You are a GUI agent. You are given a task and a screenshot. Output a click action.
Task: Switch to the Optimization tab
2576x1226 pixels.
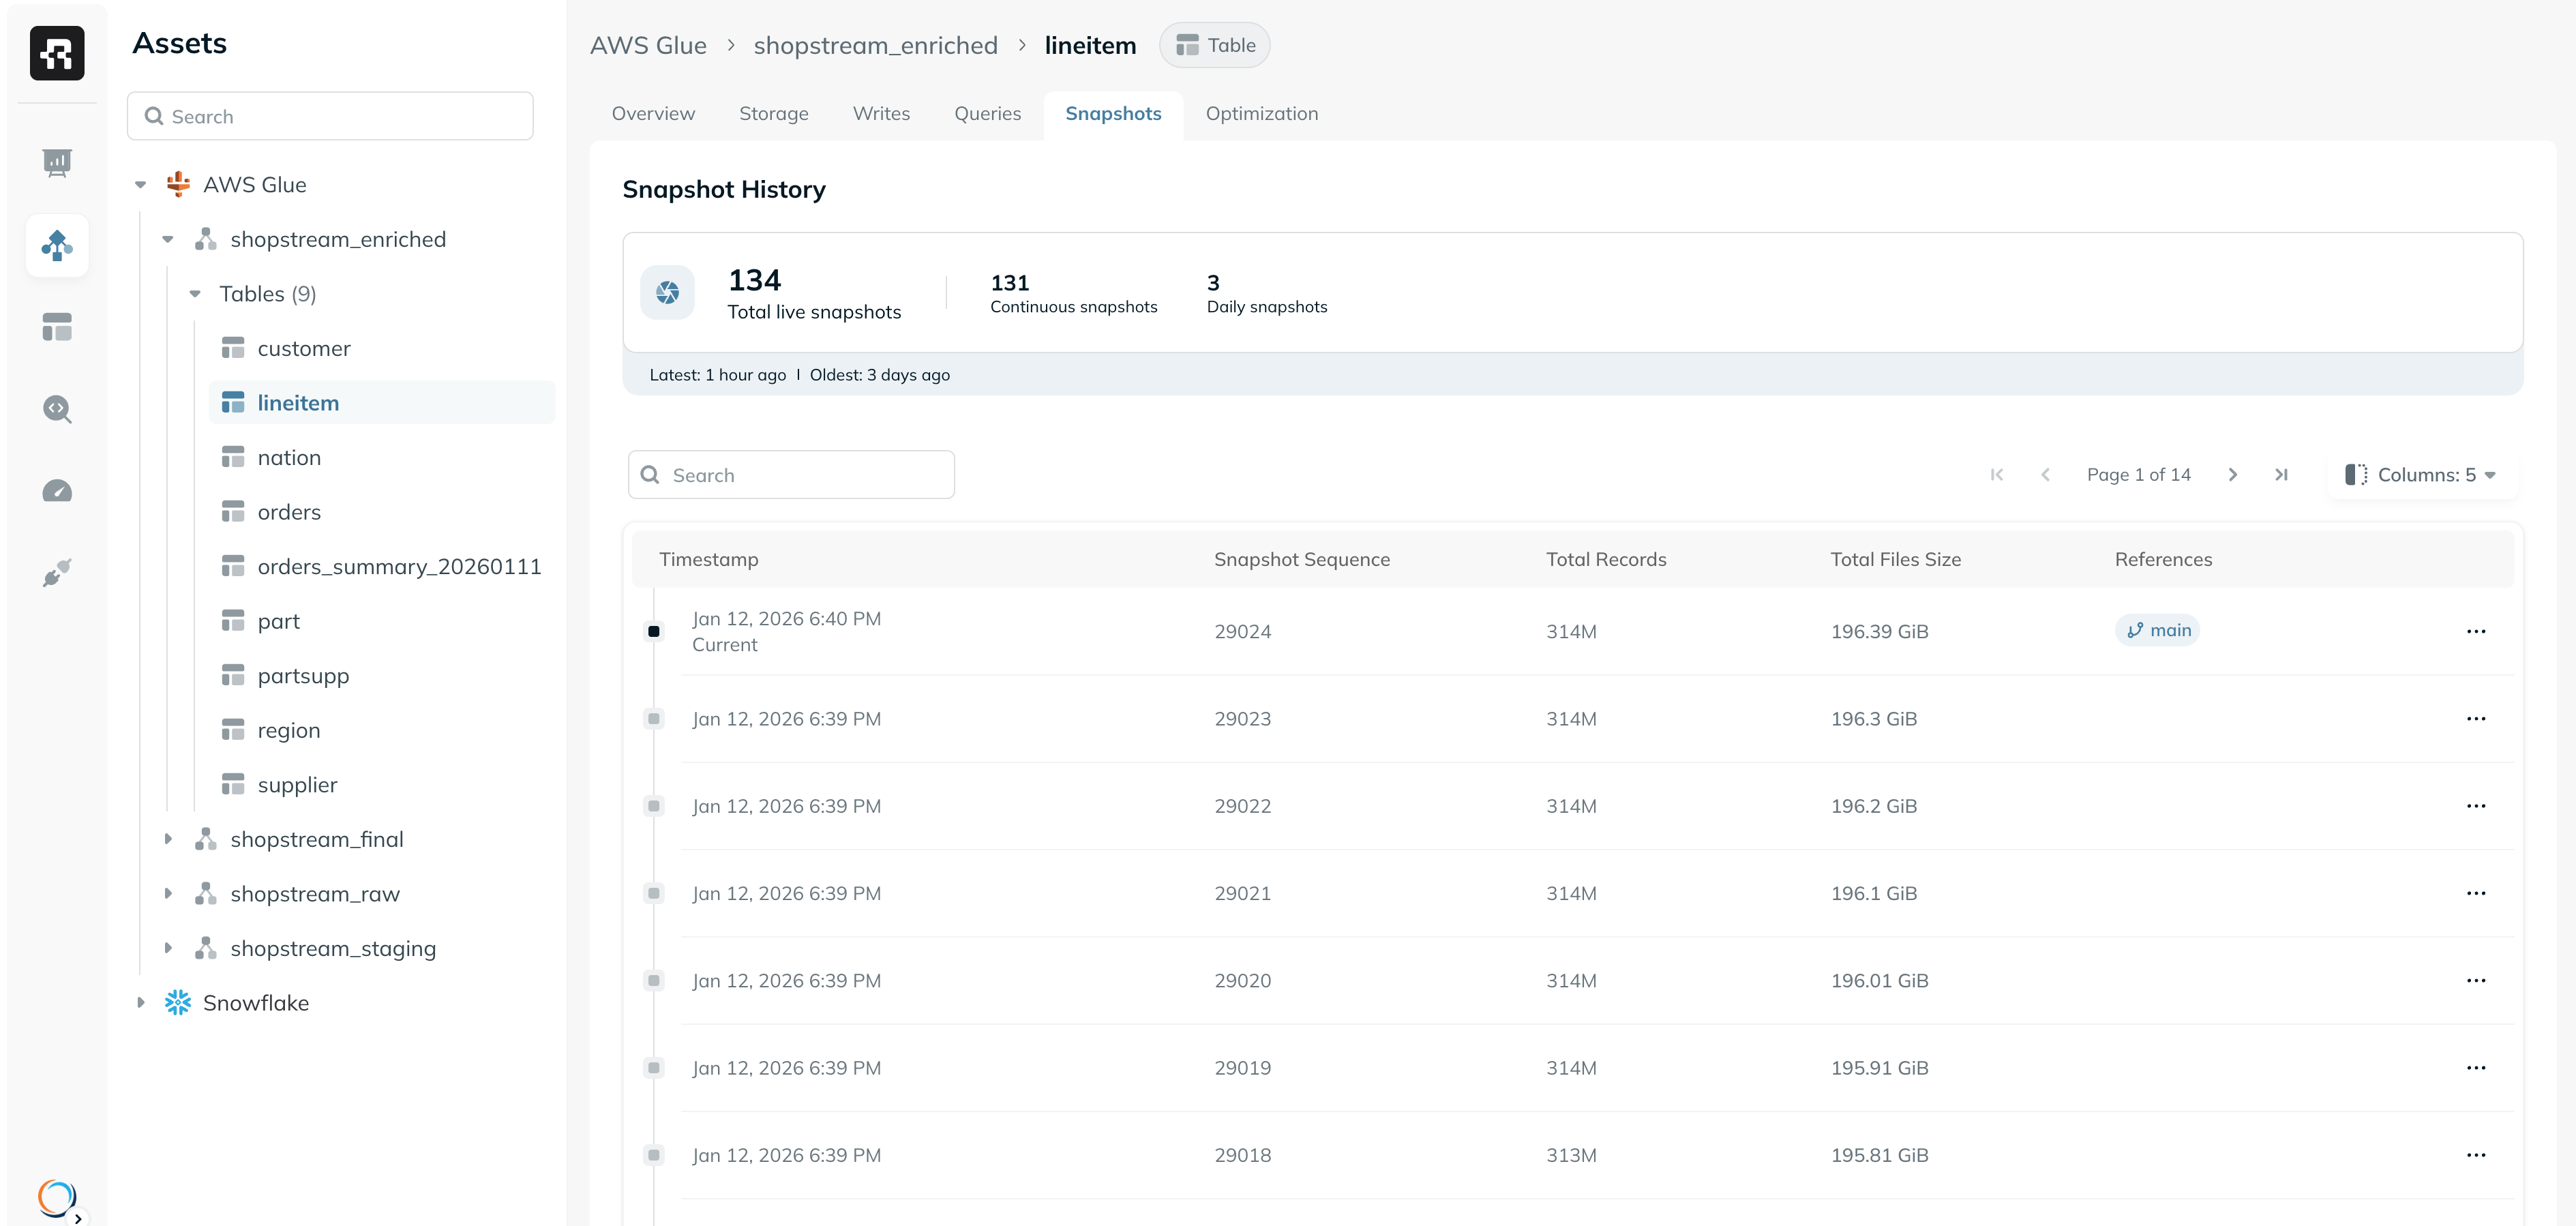1261,114
